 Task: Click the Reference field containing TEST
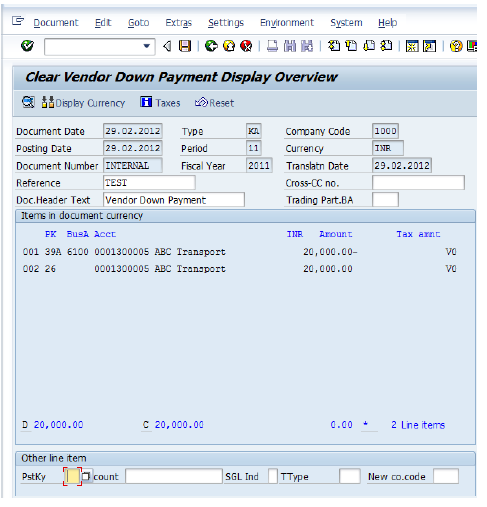149,183
